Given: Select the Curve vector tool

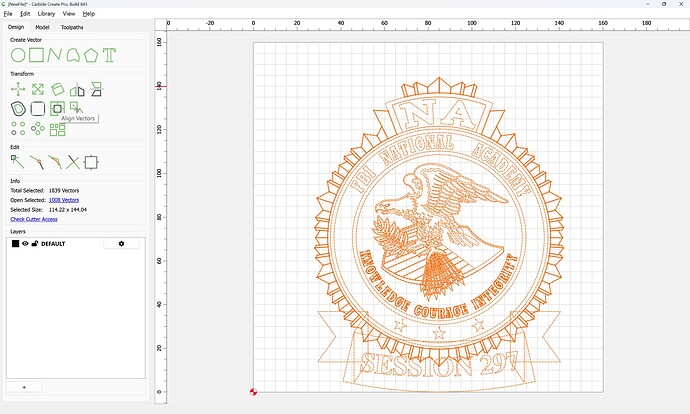Looking at the screenshot, I should [73, 55].
